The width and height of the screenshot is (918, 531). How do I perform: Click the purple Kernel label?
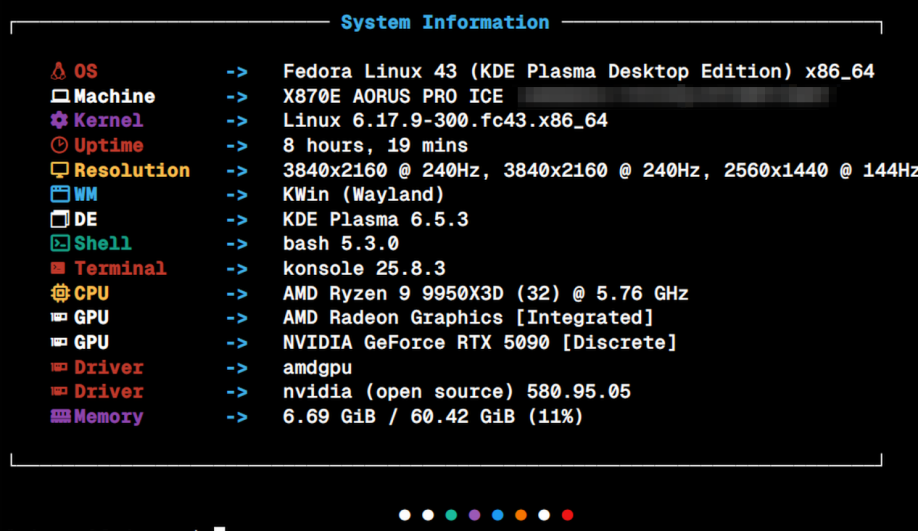(x=108, y=121)
